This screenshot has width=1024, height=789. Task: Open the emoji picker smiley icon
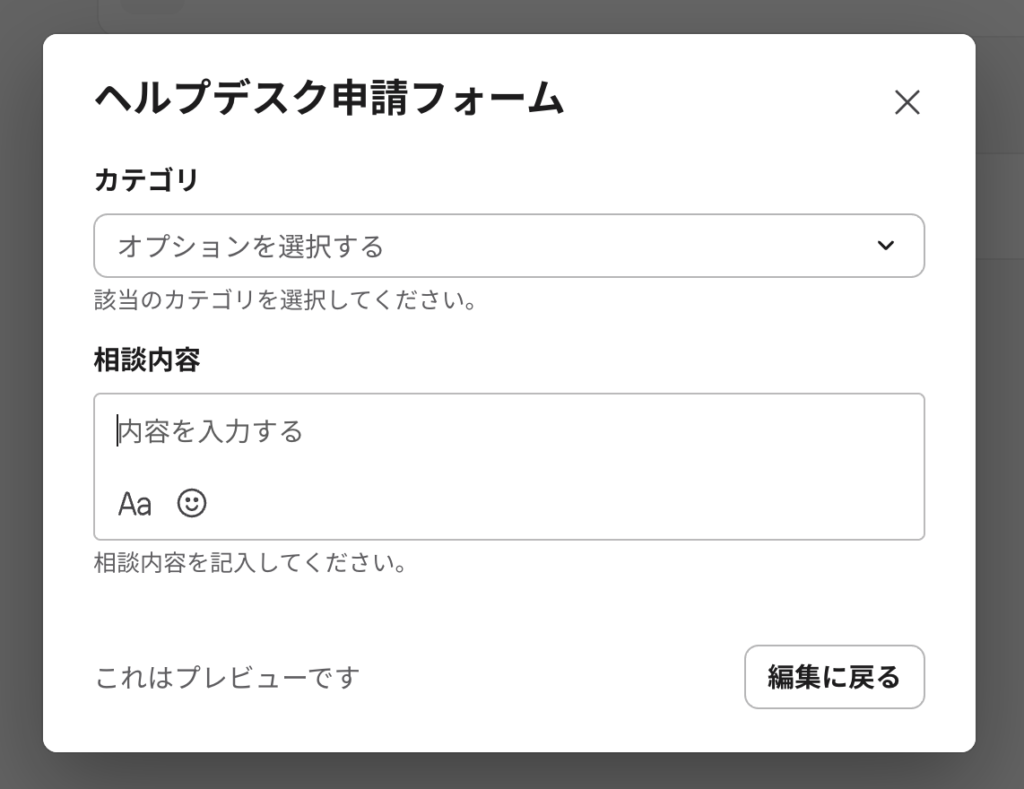coord(191,502)
